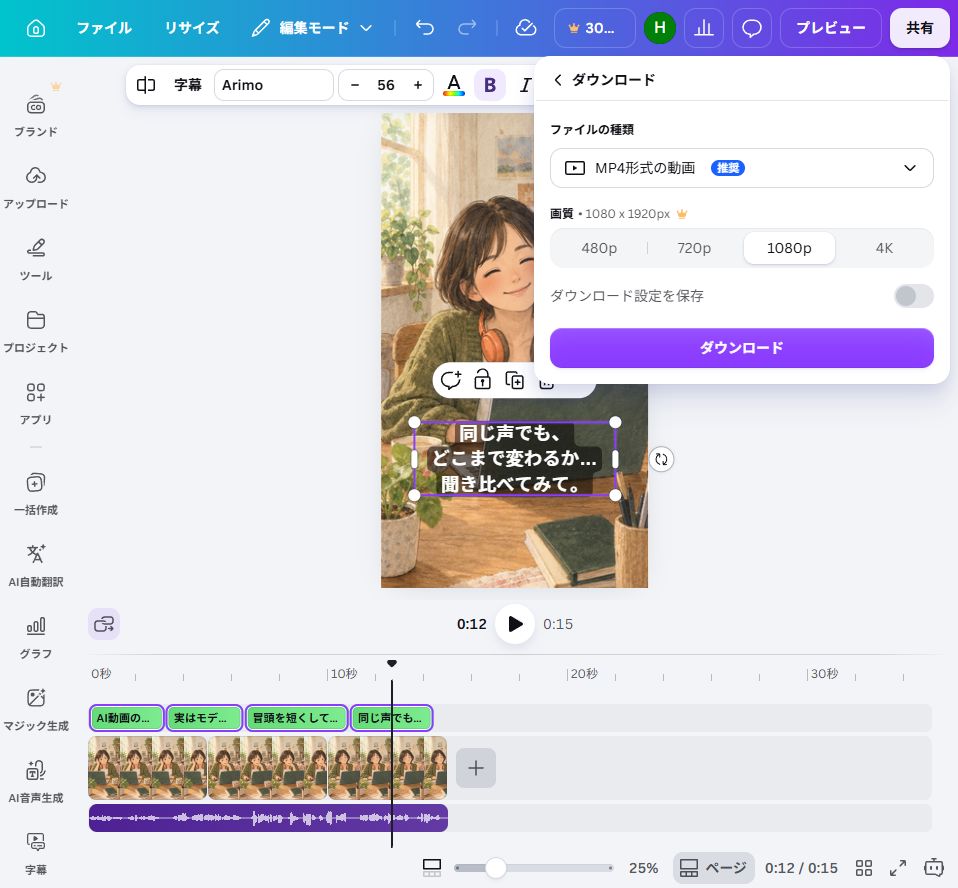
Task: Open ブランド in the sidebar
Action: click(x=36, y=115)
